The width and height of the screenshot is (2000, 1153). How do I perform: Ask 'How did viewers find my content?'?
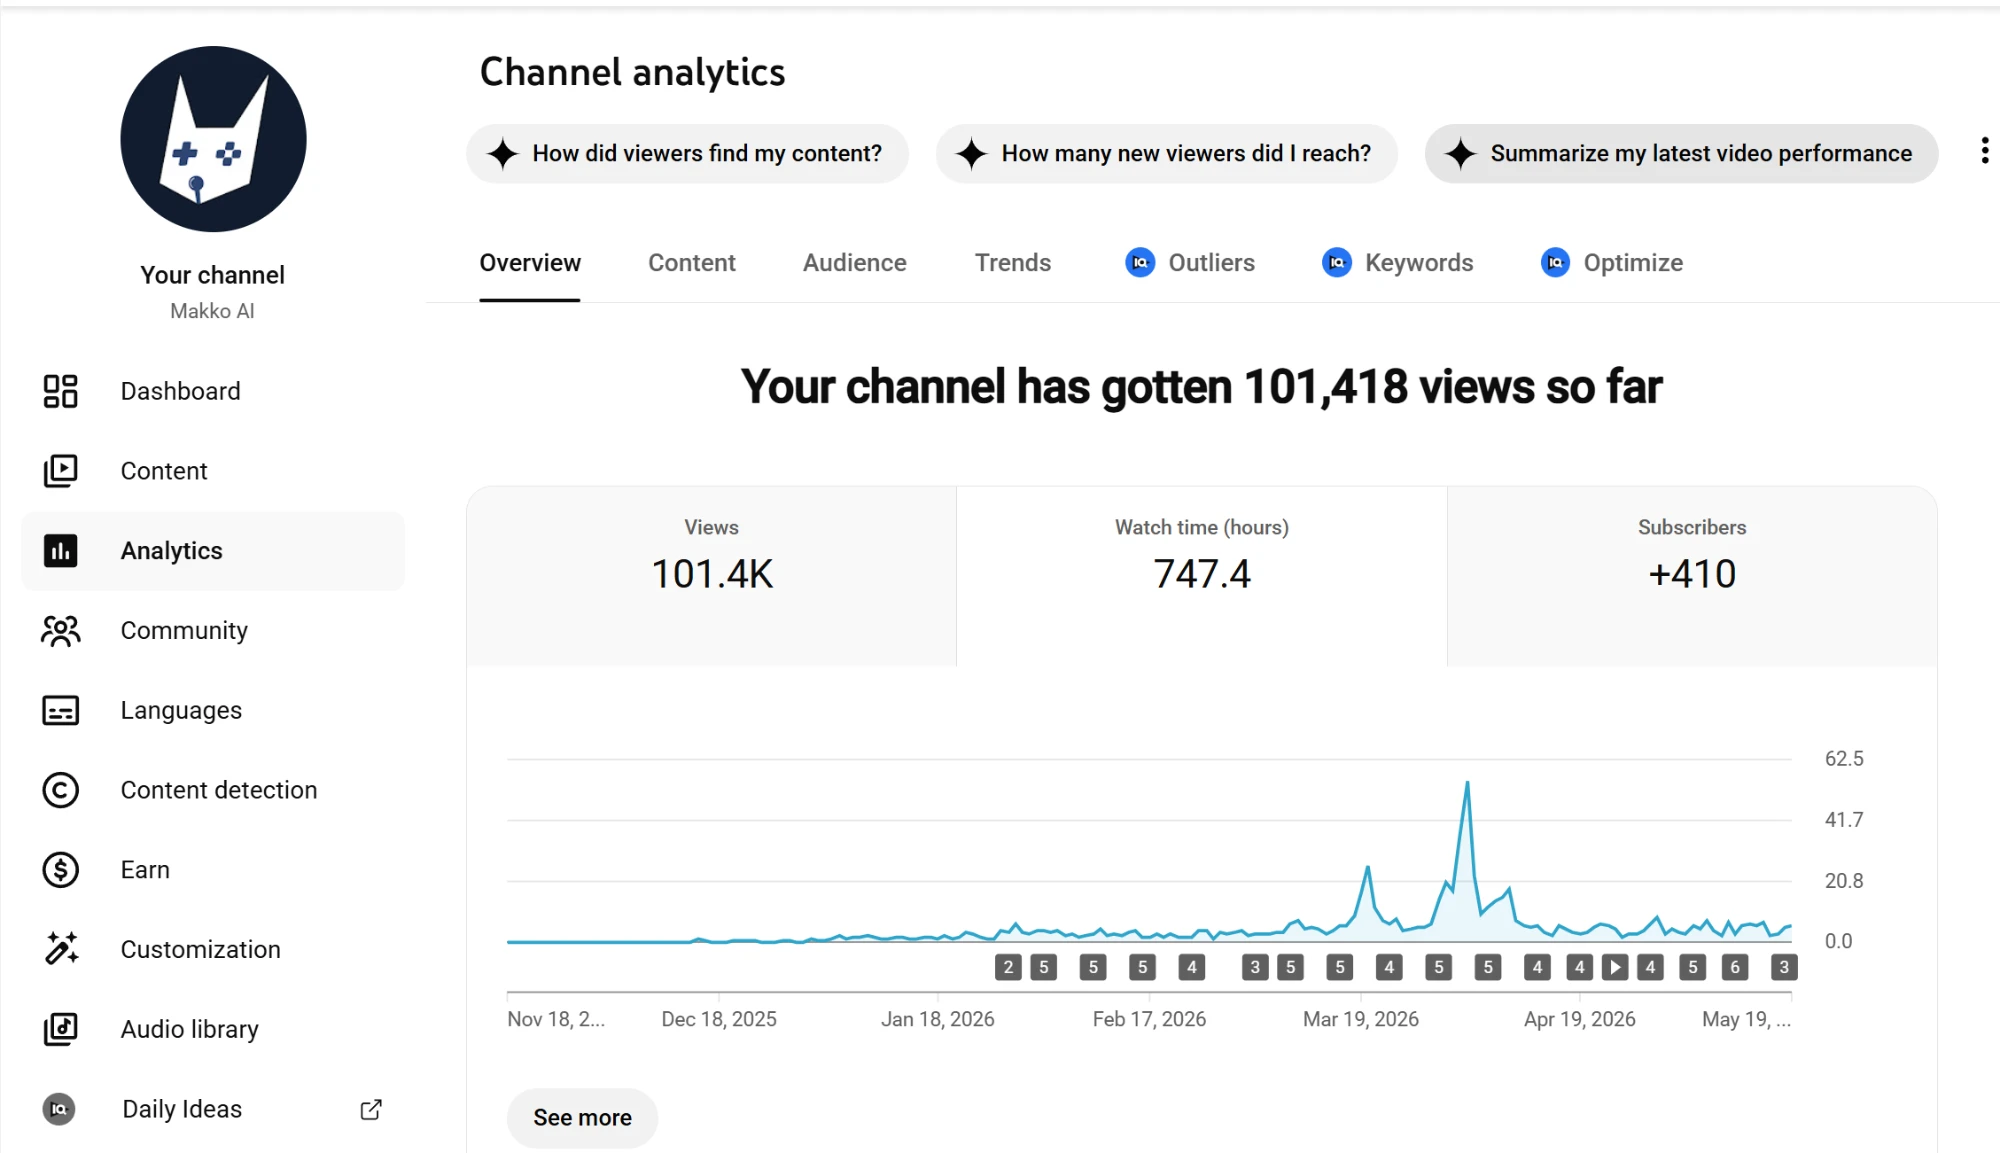click(x=687, y=154)
